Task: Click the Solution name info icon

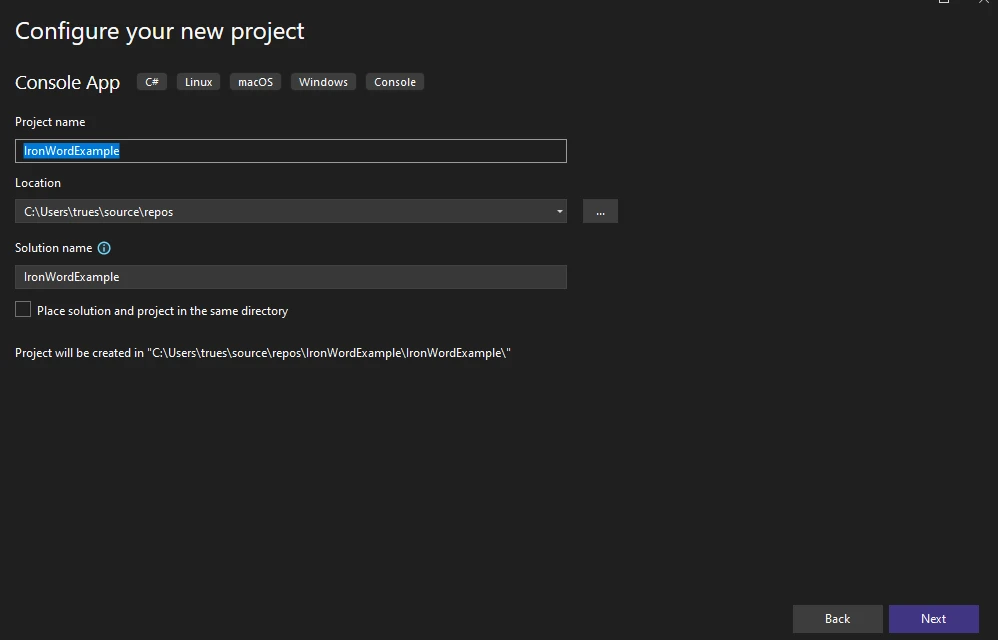Action: pyautogui.click(x=104, y=248)
